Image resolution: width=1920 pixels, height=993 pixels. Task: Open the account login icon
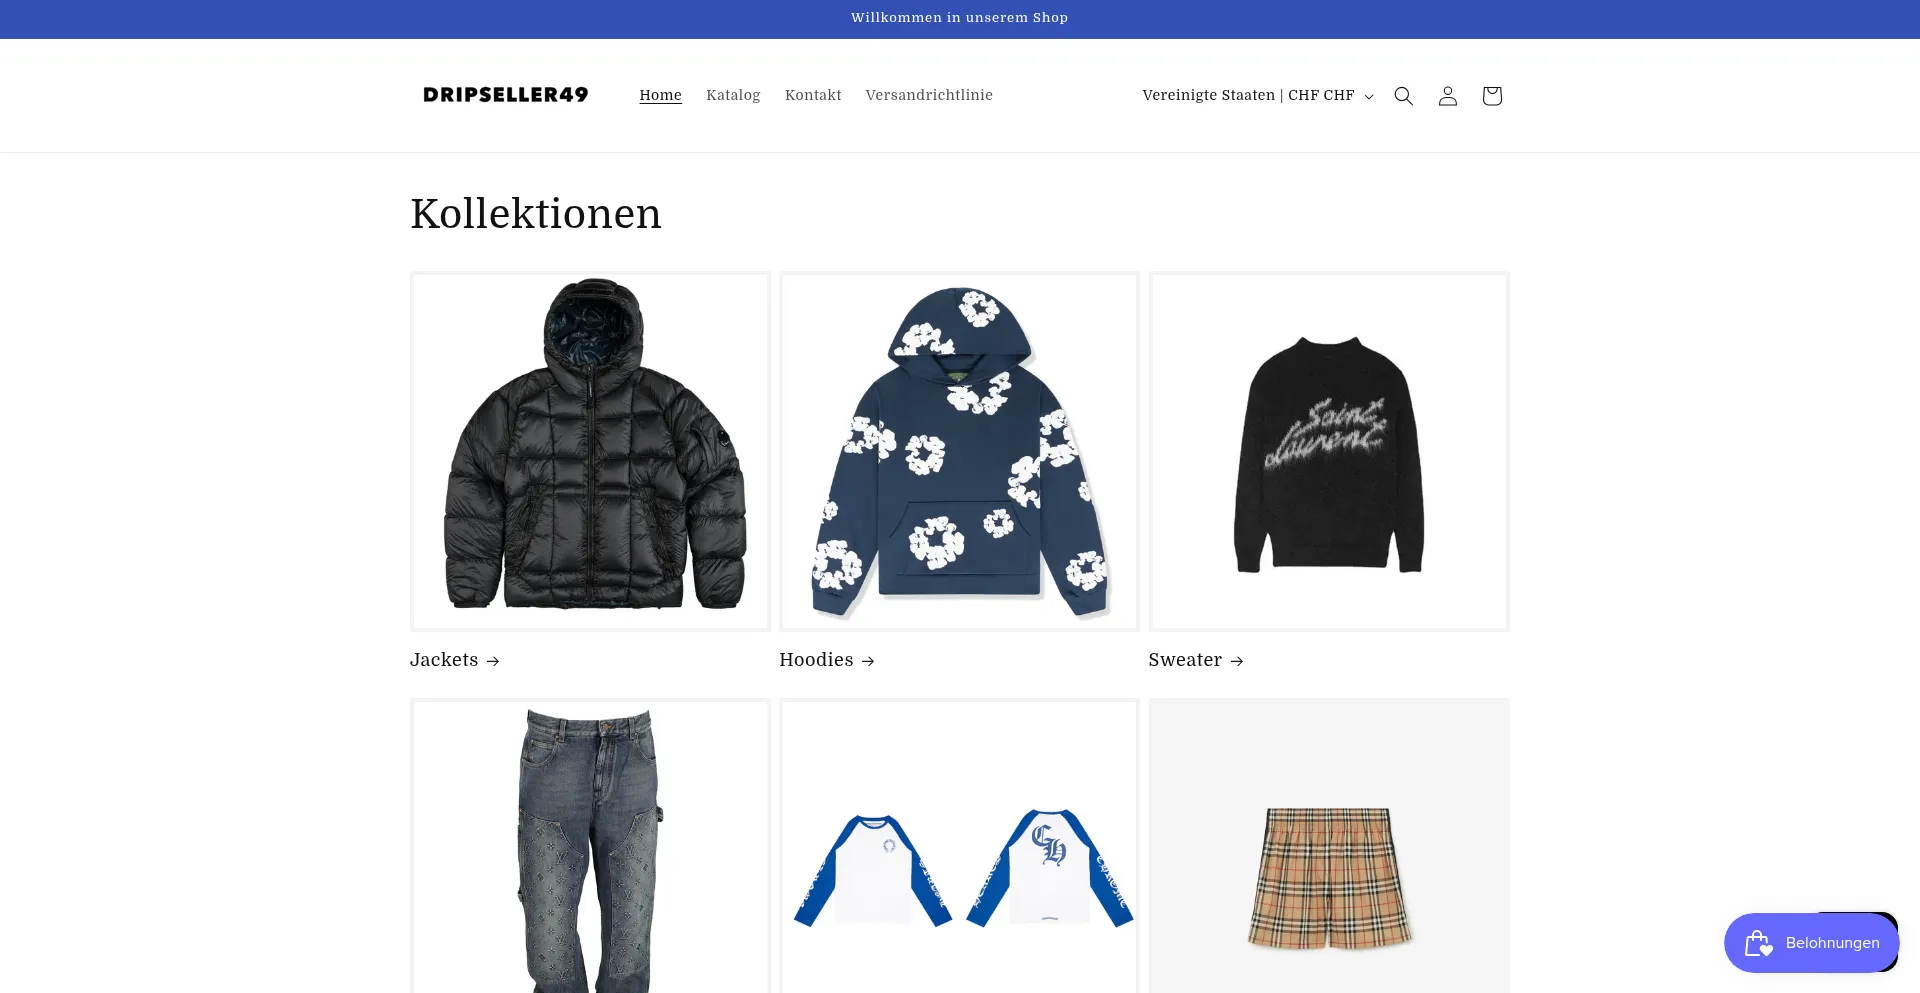tap(1447, 96)
